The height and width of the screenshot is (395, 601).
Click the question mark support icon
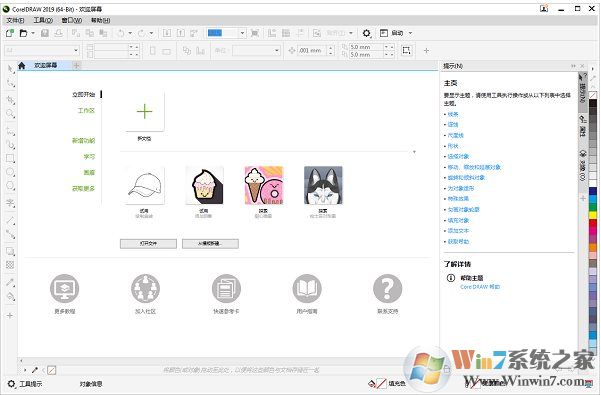point(388,288)
